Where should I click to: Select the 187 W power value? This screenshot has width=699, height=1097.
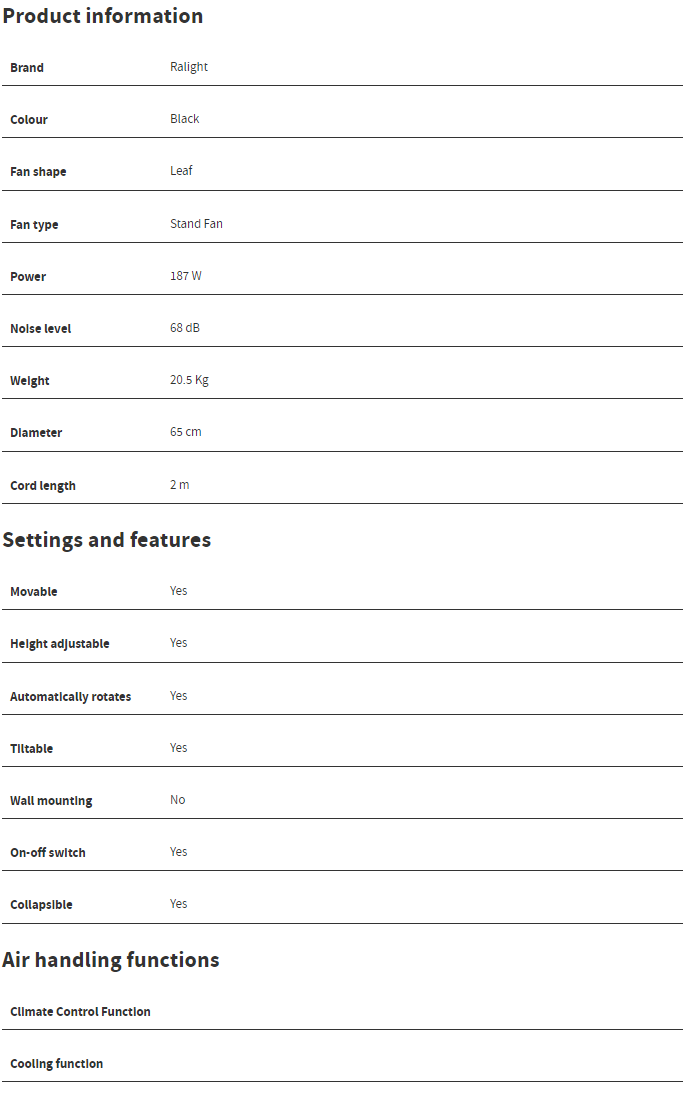click(x=185, y=276)
